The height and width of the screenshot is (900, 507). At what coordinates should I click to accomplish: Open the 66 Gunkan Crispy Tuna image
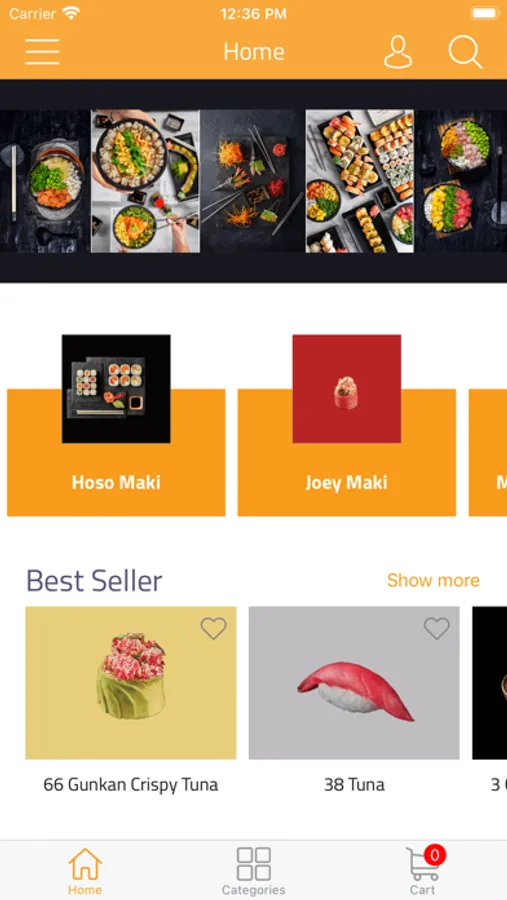tap(131, 683)
